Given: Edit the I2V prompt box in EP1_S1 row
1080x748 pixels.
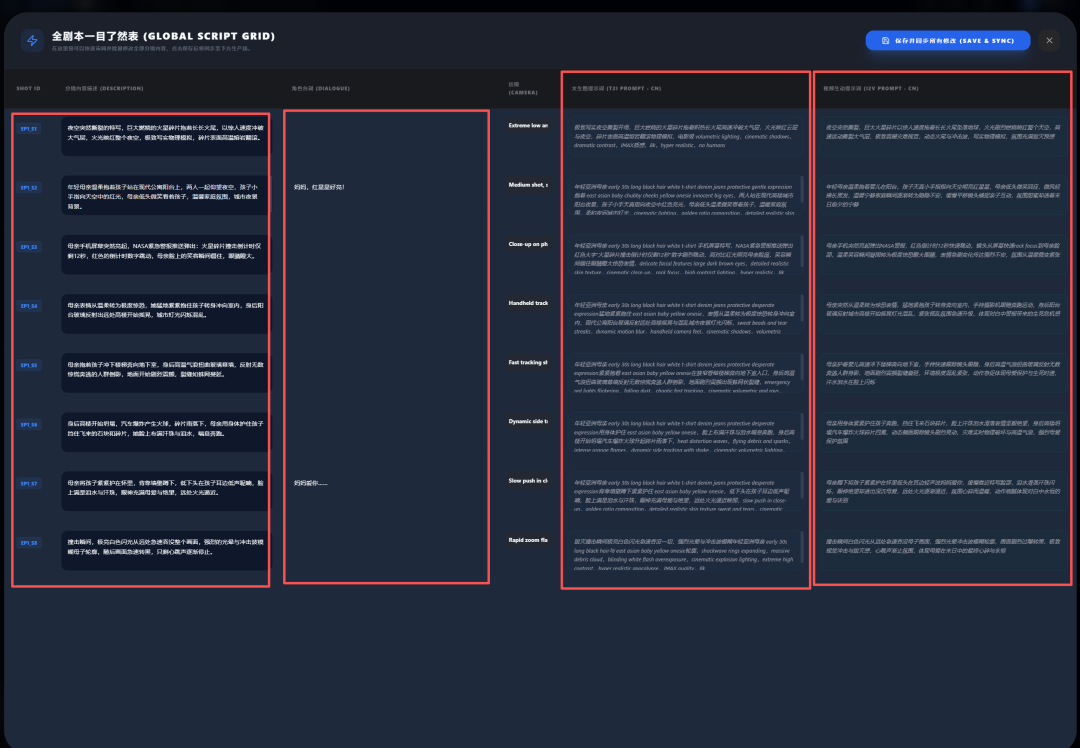Looking at the screenshot, I should coord(944,136).
